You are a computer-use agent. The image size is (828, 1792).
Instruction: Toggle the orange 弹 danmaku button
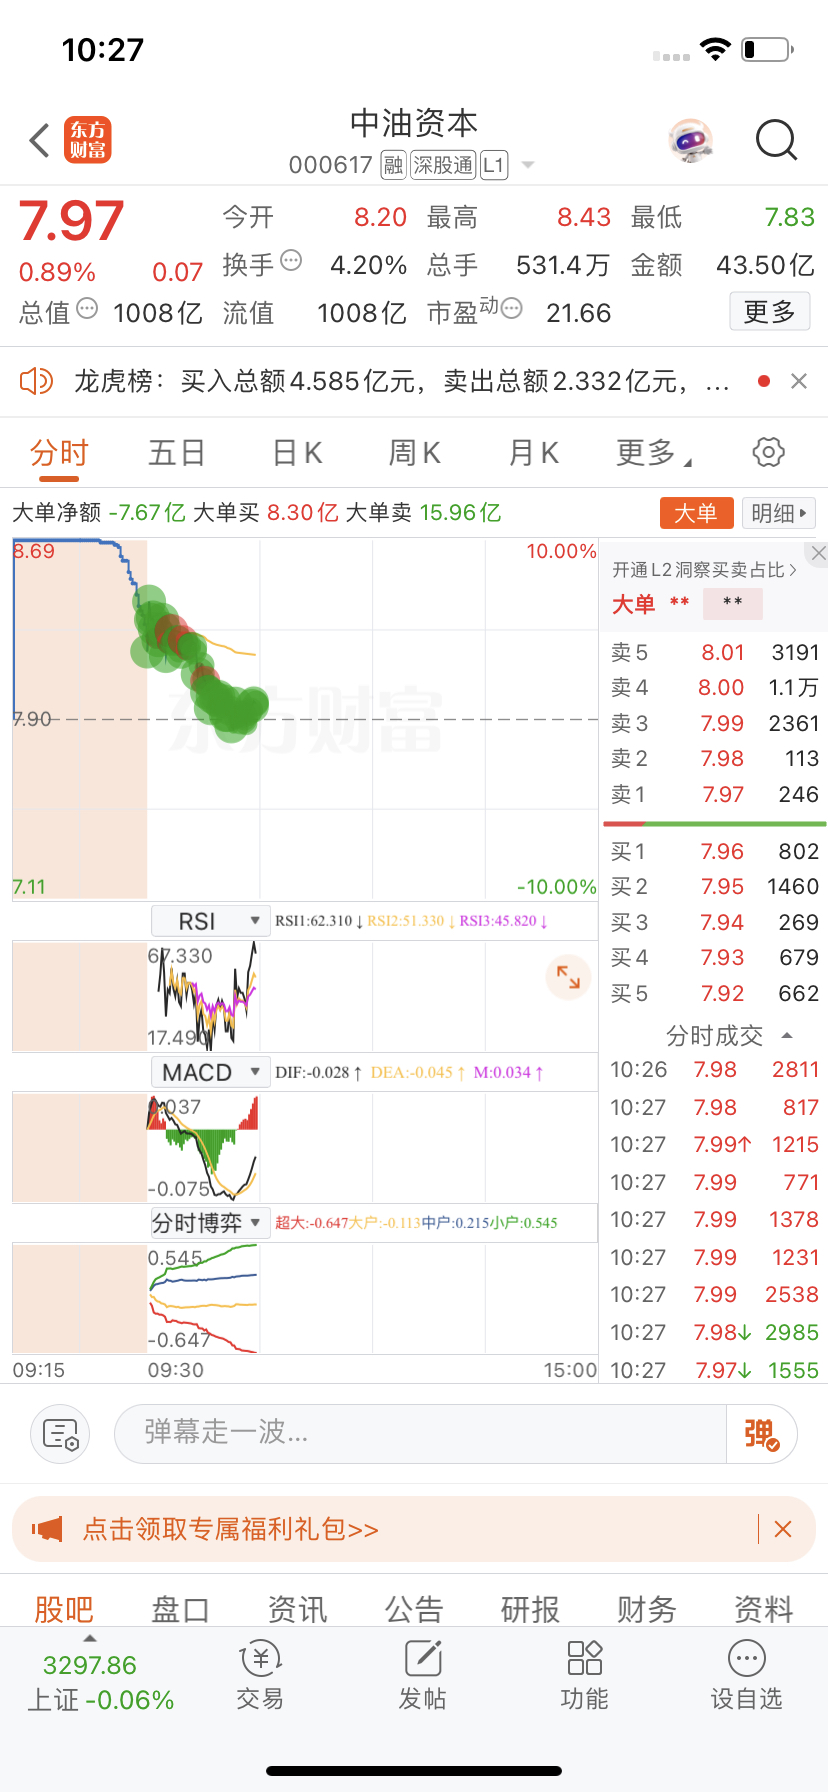pyautogui.click(x=761, y=1434)
